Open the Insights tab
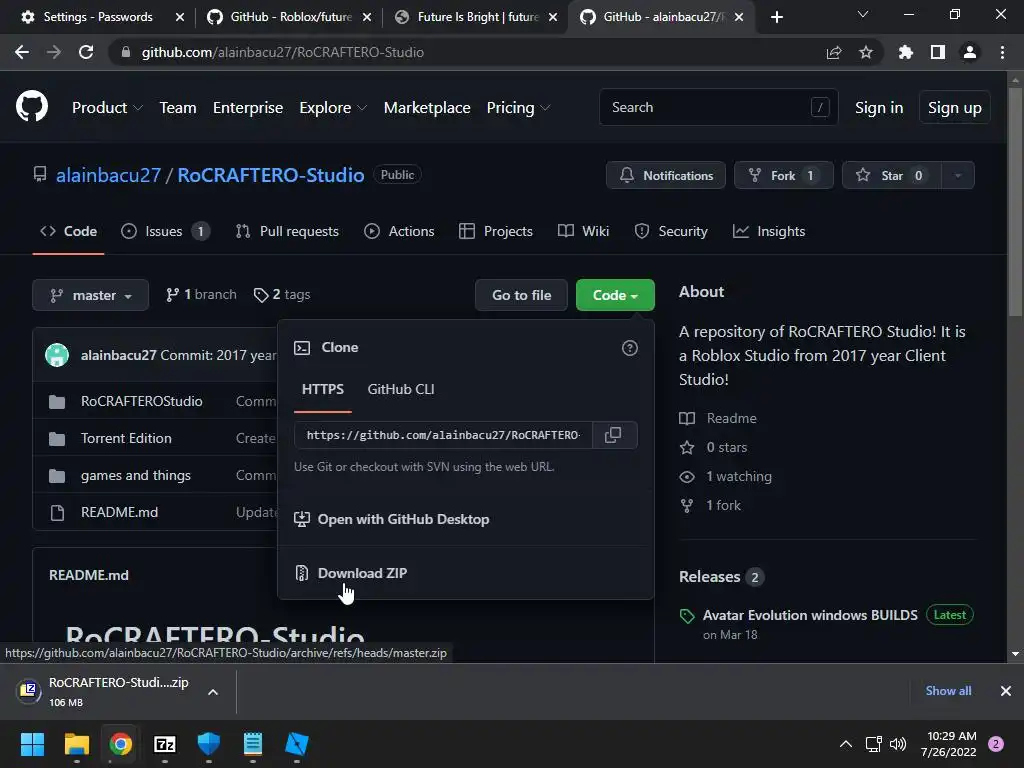The width and height of the screenshot is (1024, 768). tap(769, 231)
